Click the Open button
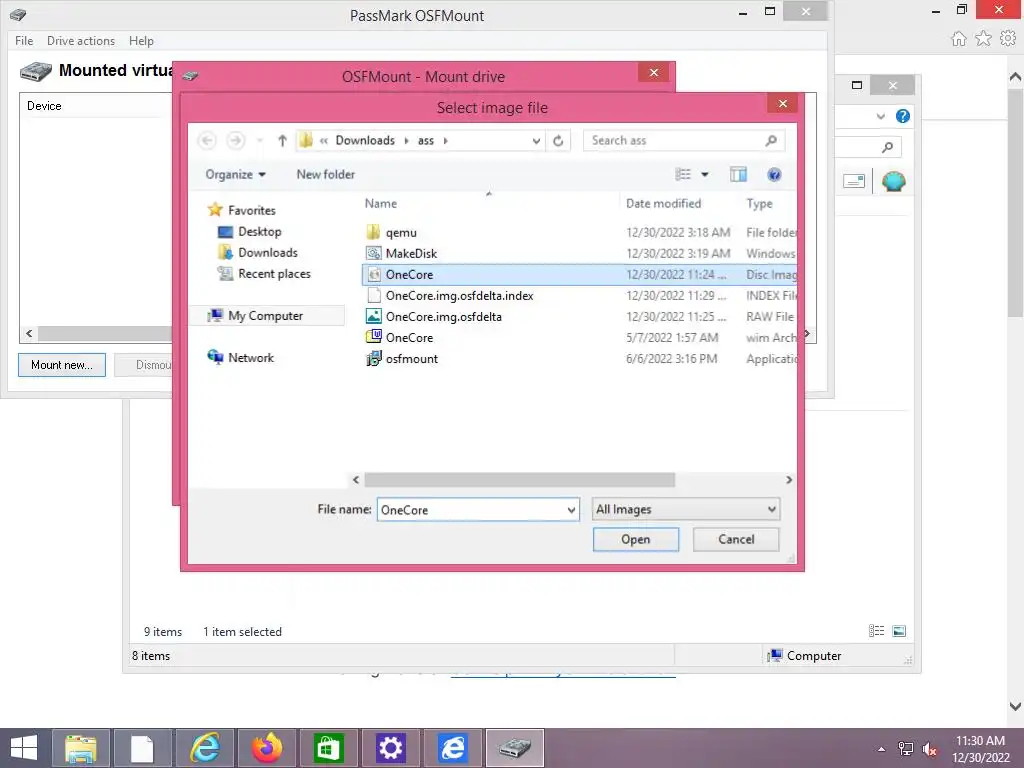 [x=635, y=539]
